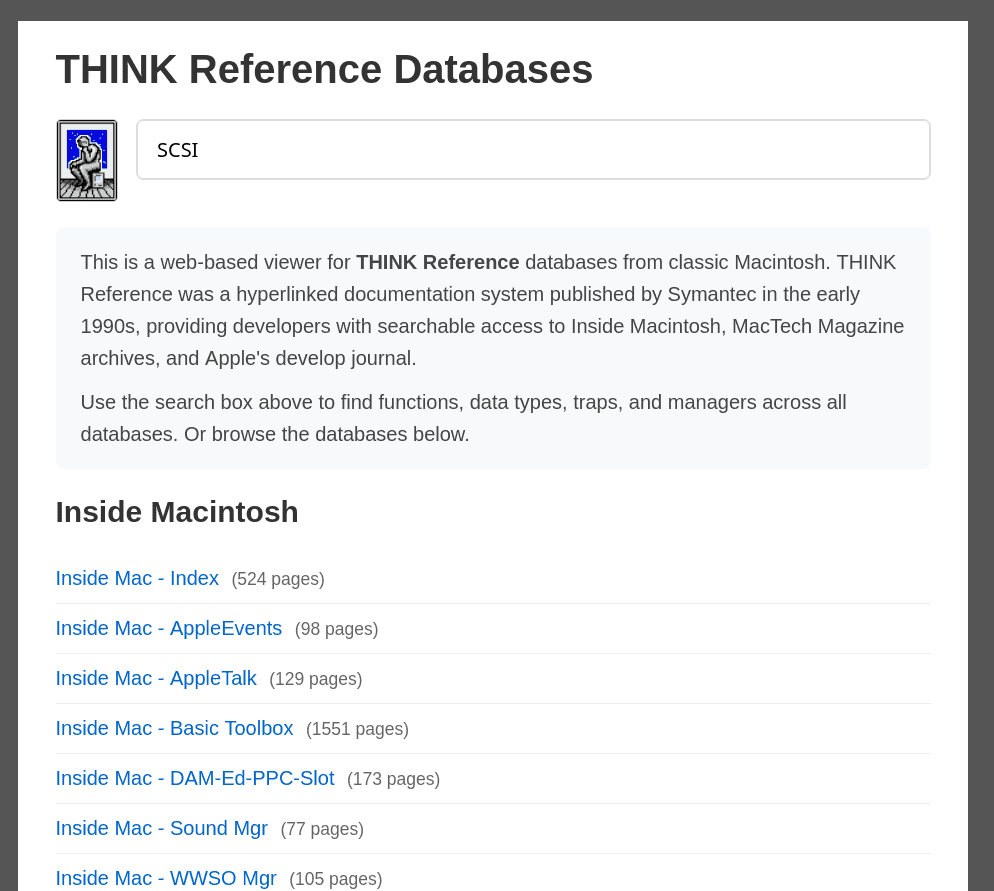This screenshot has height=891, width=994.
Task: Click the (129 pages) count beside AppleTalk
Action: 316,679
